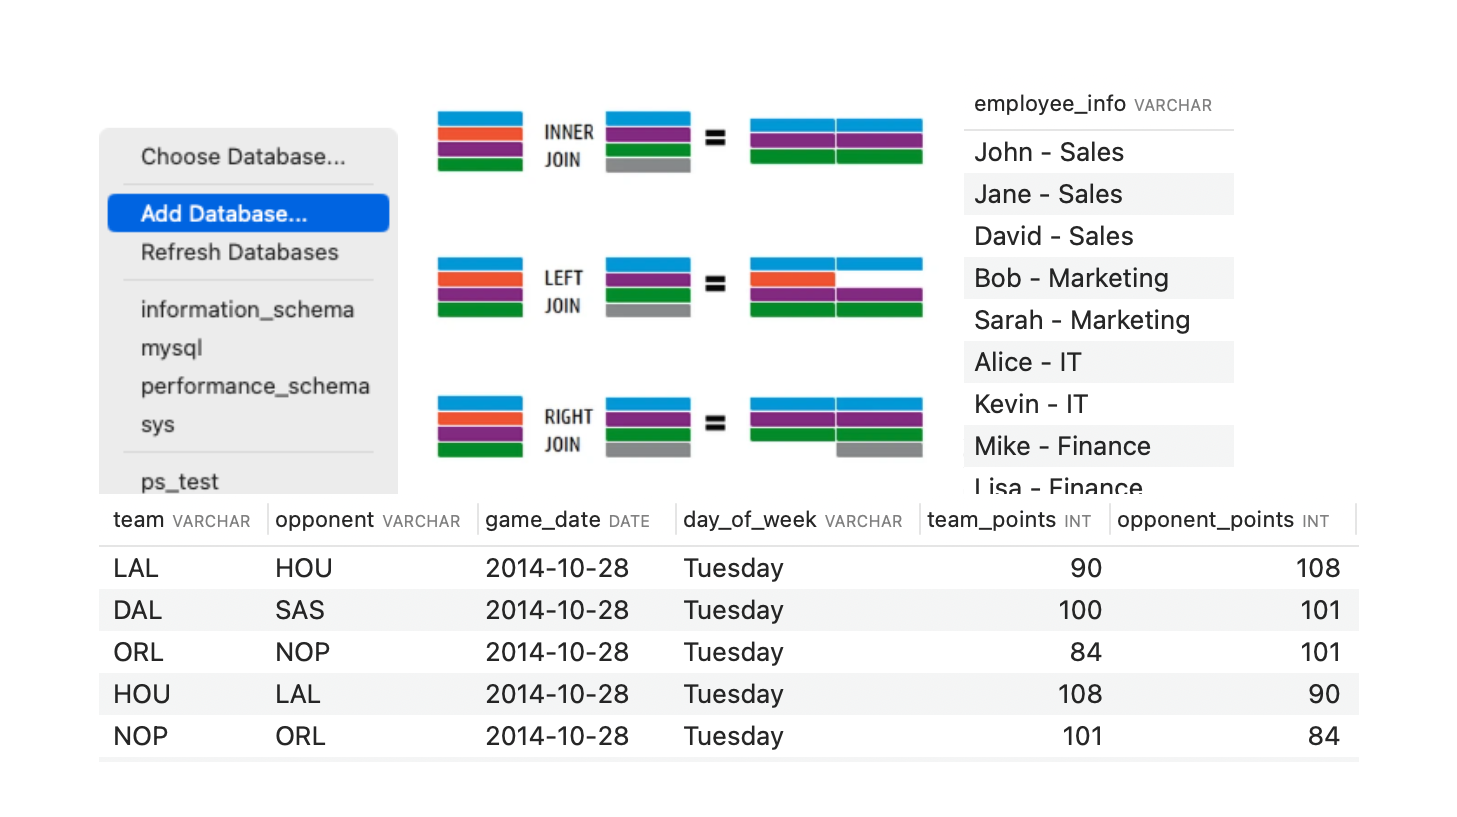Click the HOU opponent cell in LAL row
1457x817 pixels.
coord(304,568)
